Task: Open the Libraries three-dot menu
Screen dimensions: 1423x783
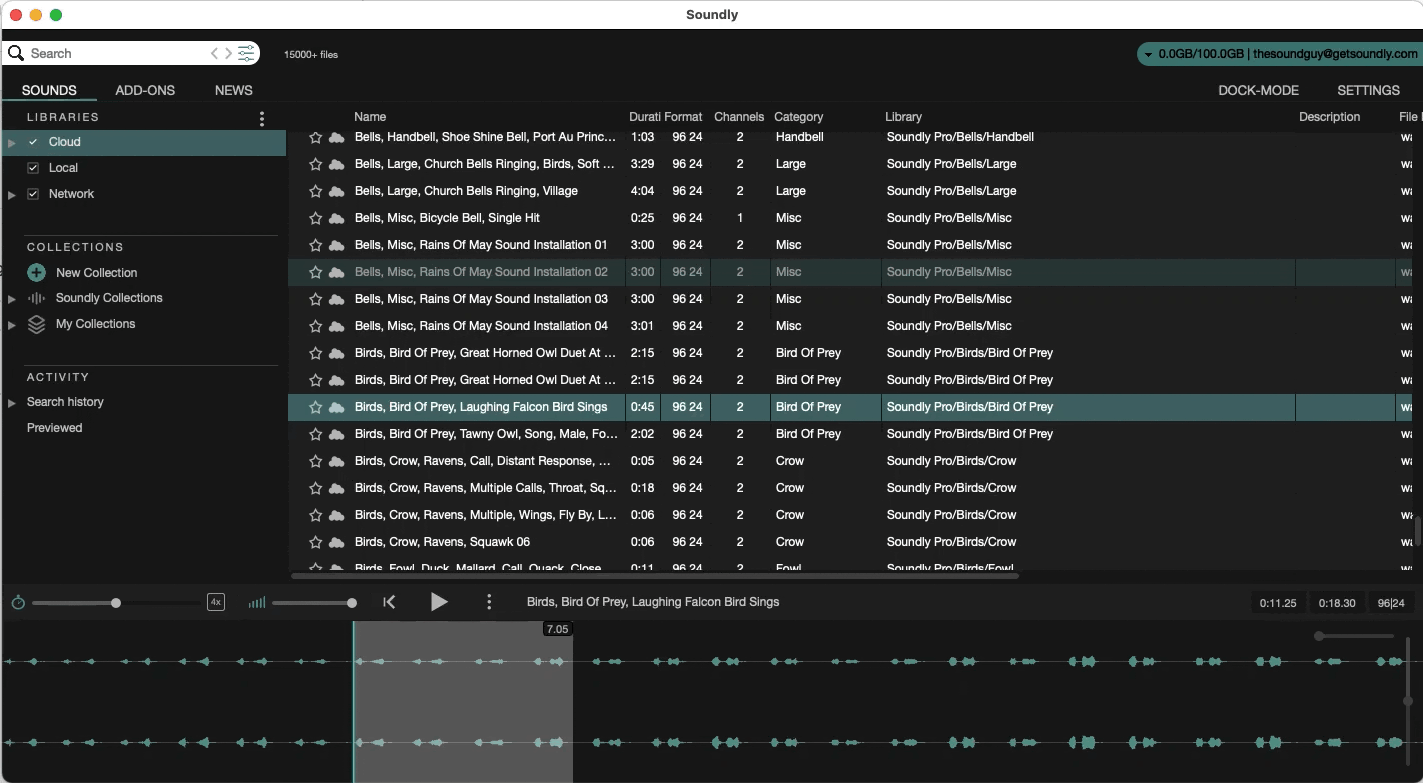Action: 262,119
